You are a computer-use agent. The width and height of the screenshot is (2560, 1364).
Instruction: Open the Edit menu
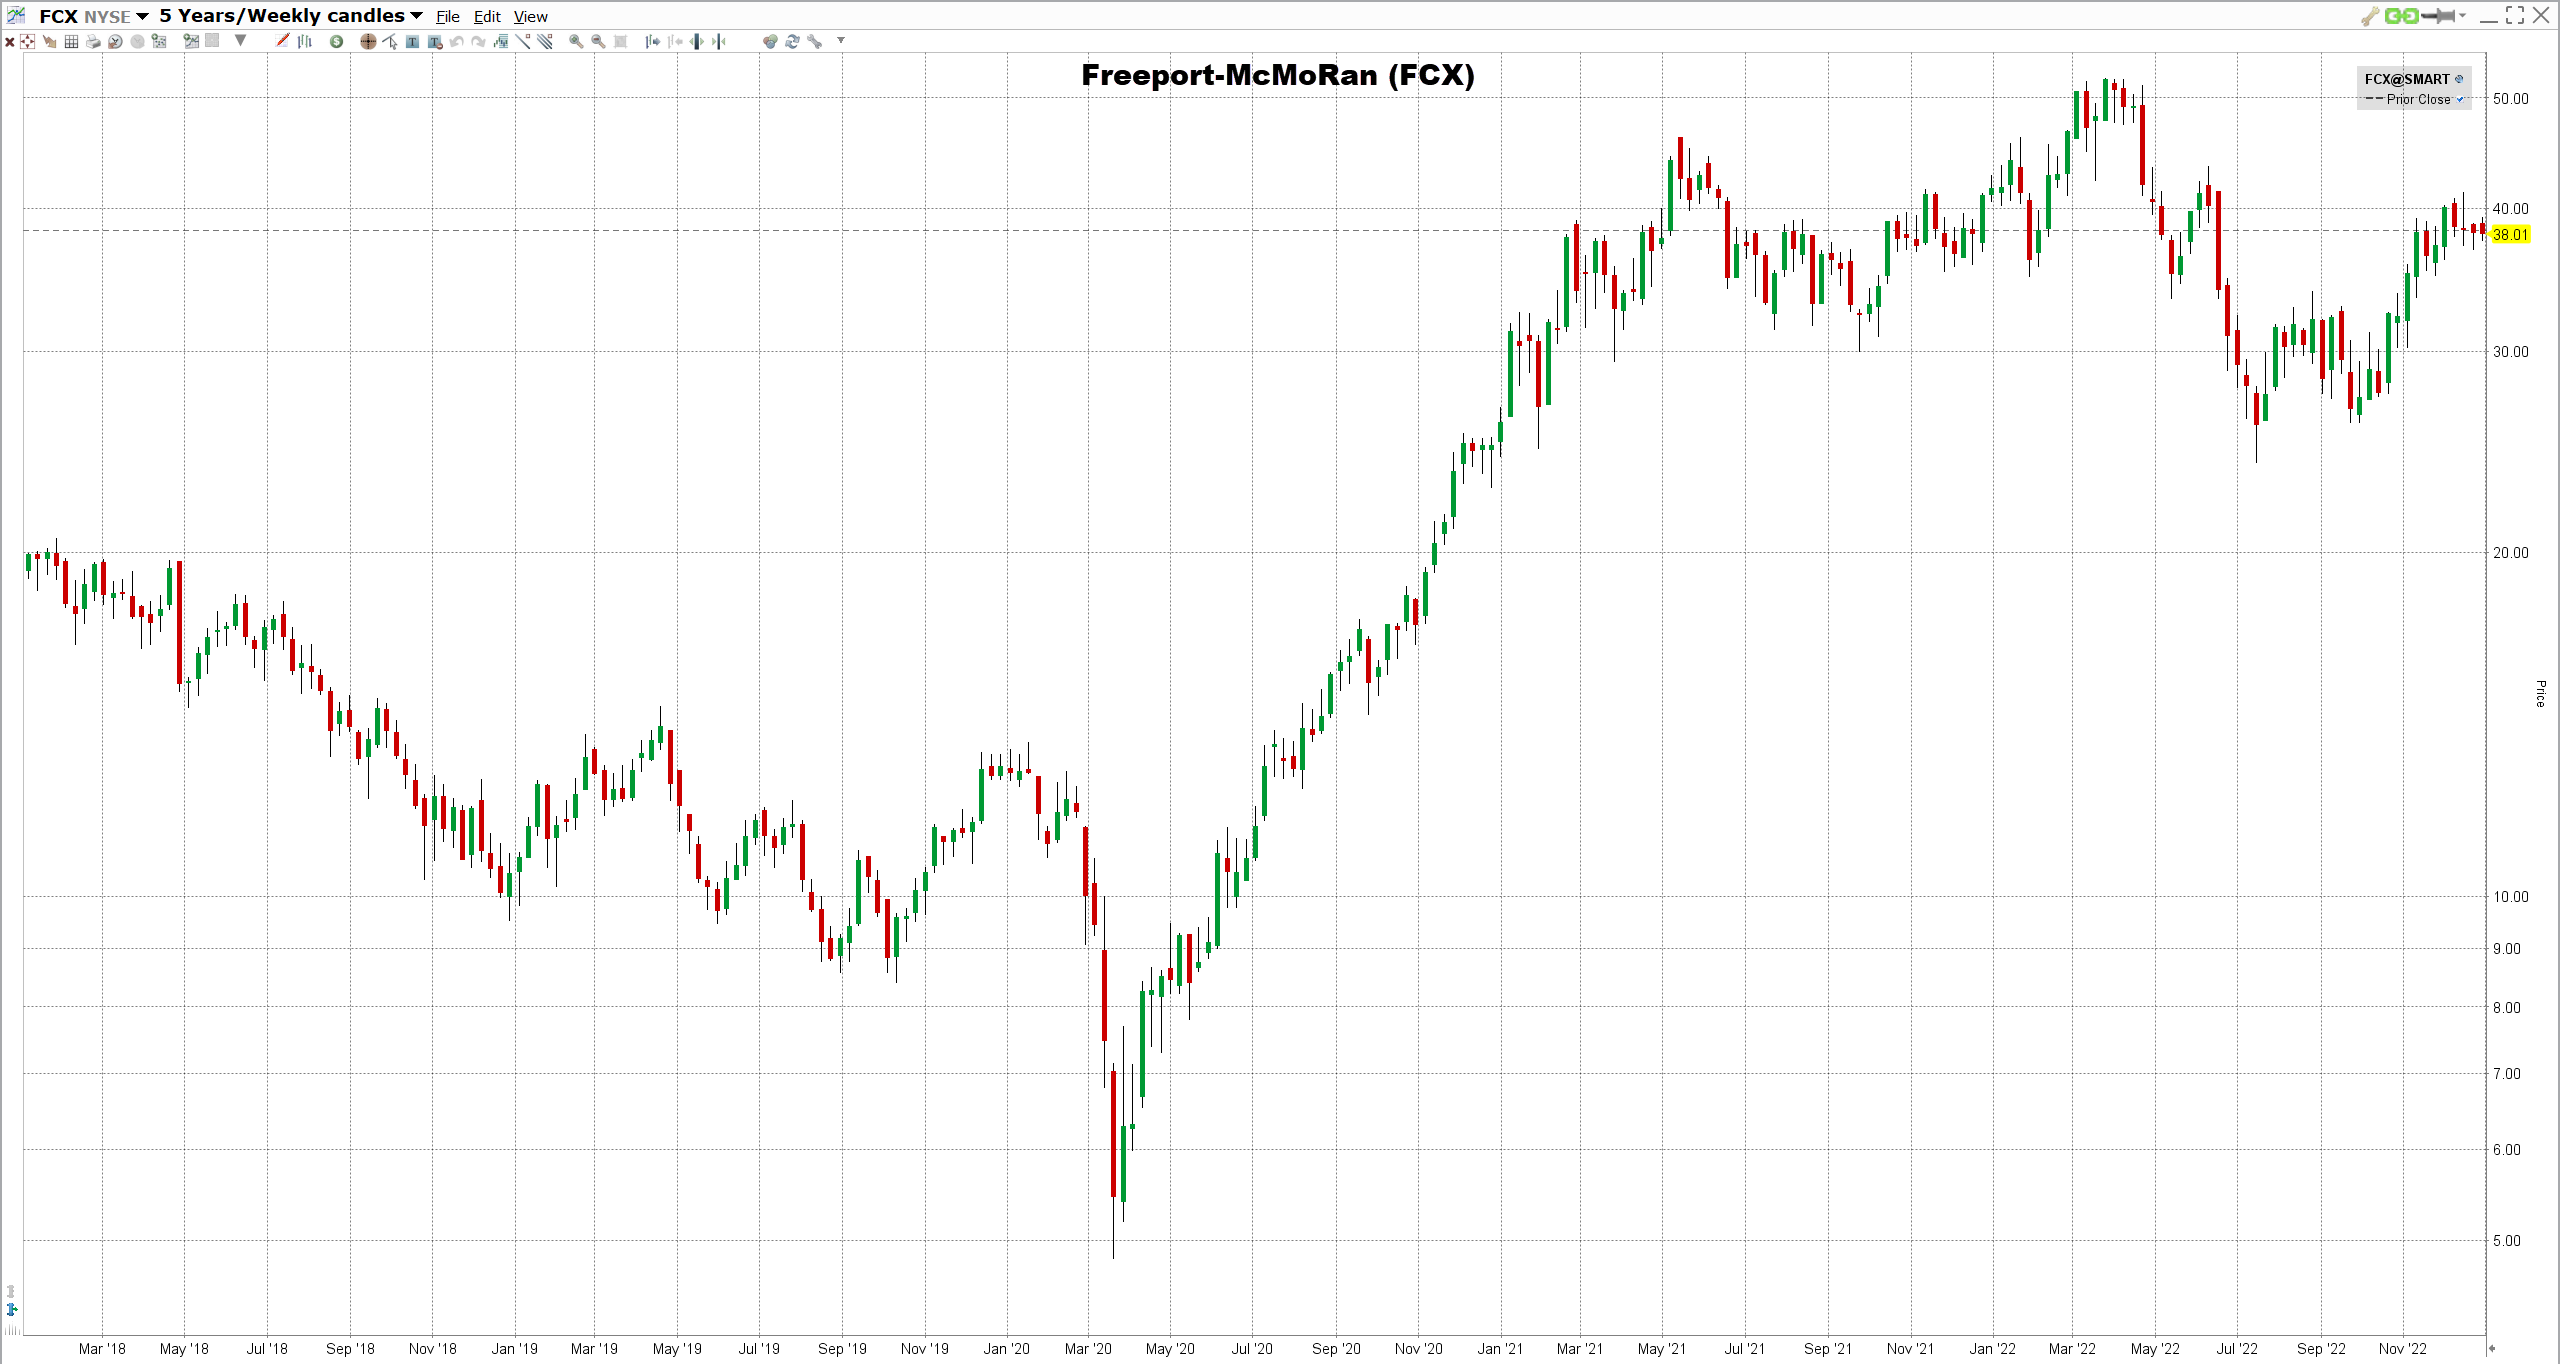487,17
